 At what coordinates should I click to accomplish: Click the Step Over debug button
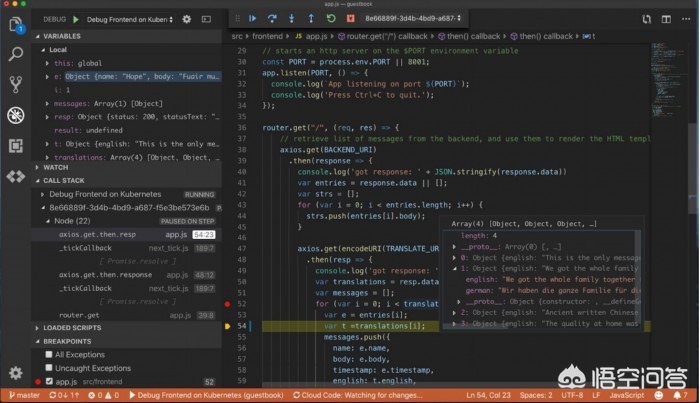(270, 18)
